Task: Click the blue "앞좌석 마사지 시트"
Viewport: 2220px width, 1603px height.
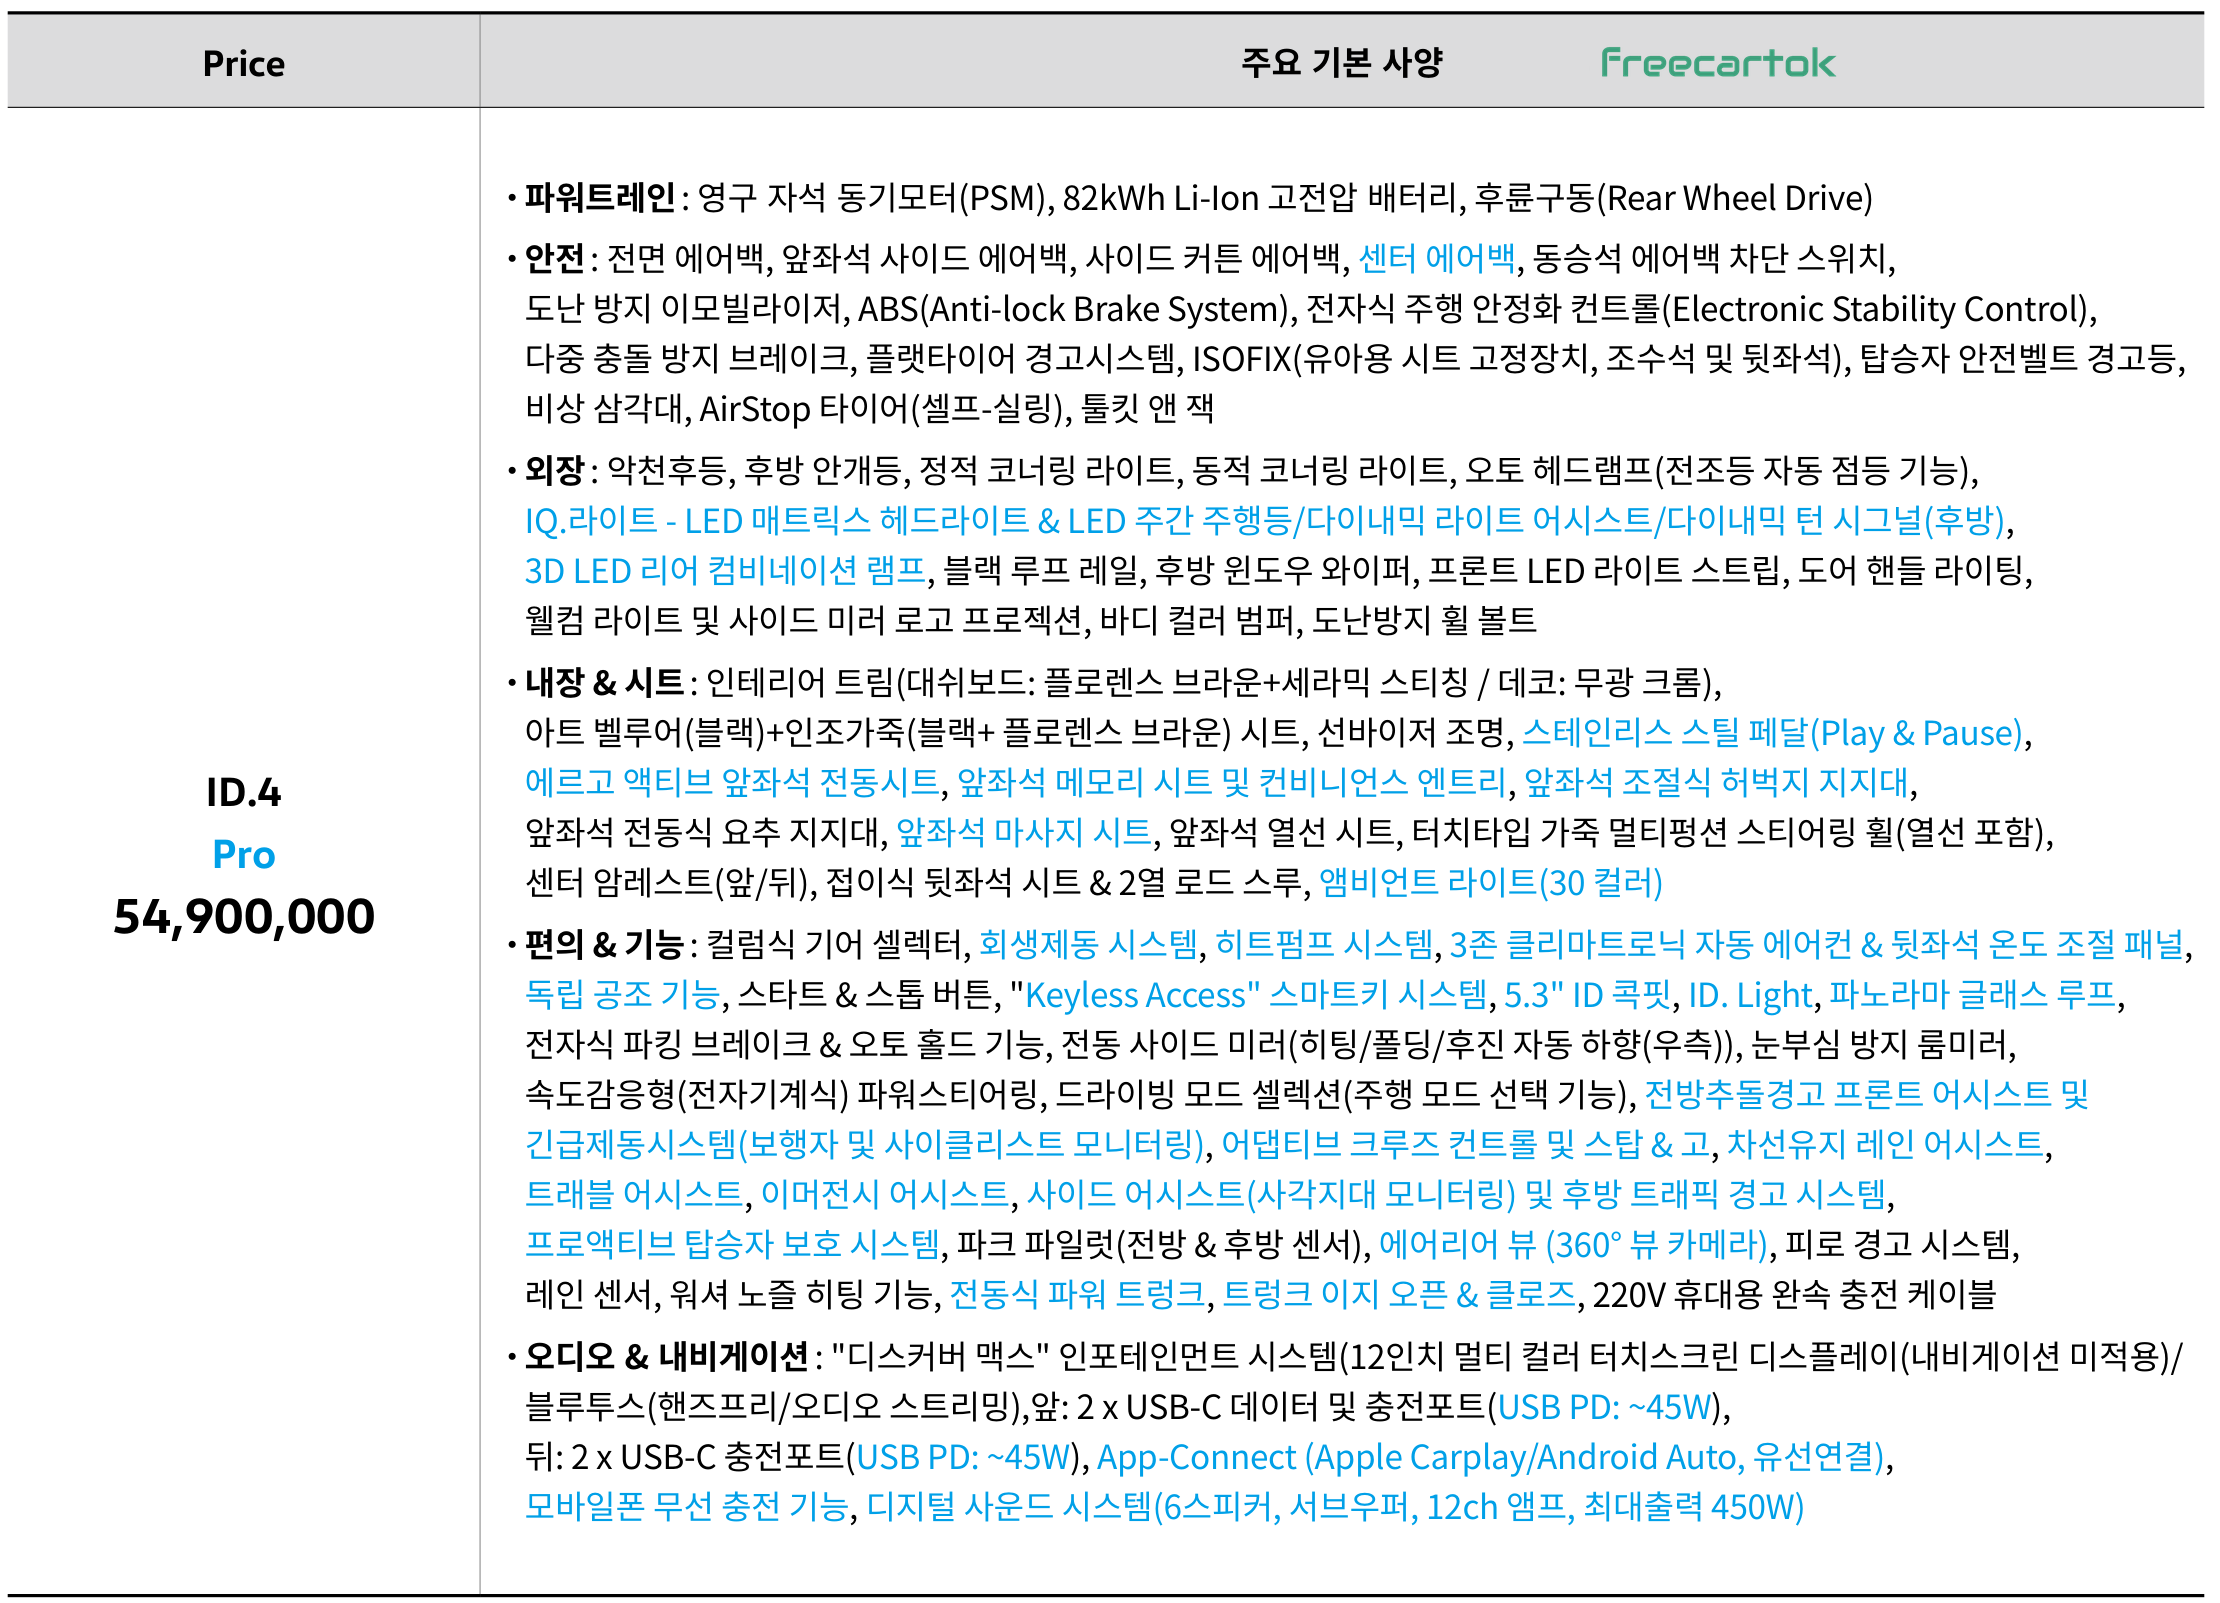Action: coord(1024,832)
